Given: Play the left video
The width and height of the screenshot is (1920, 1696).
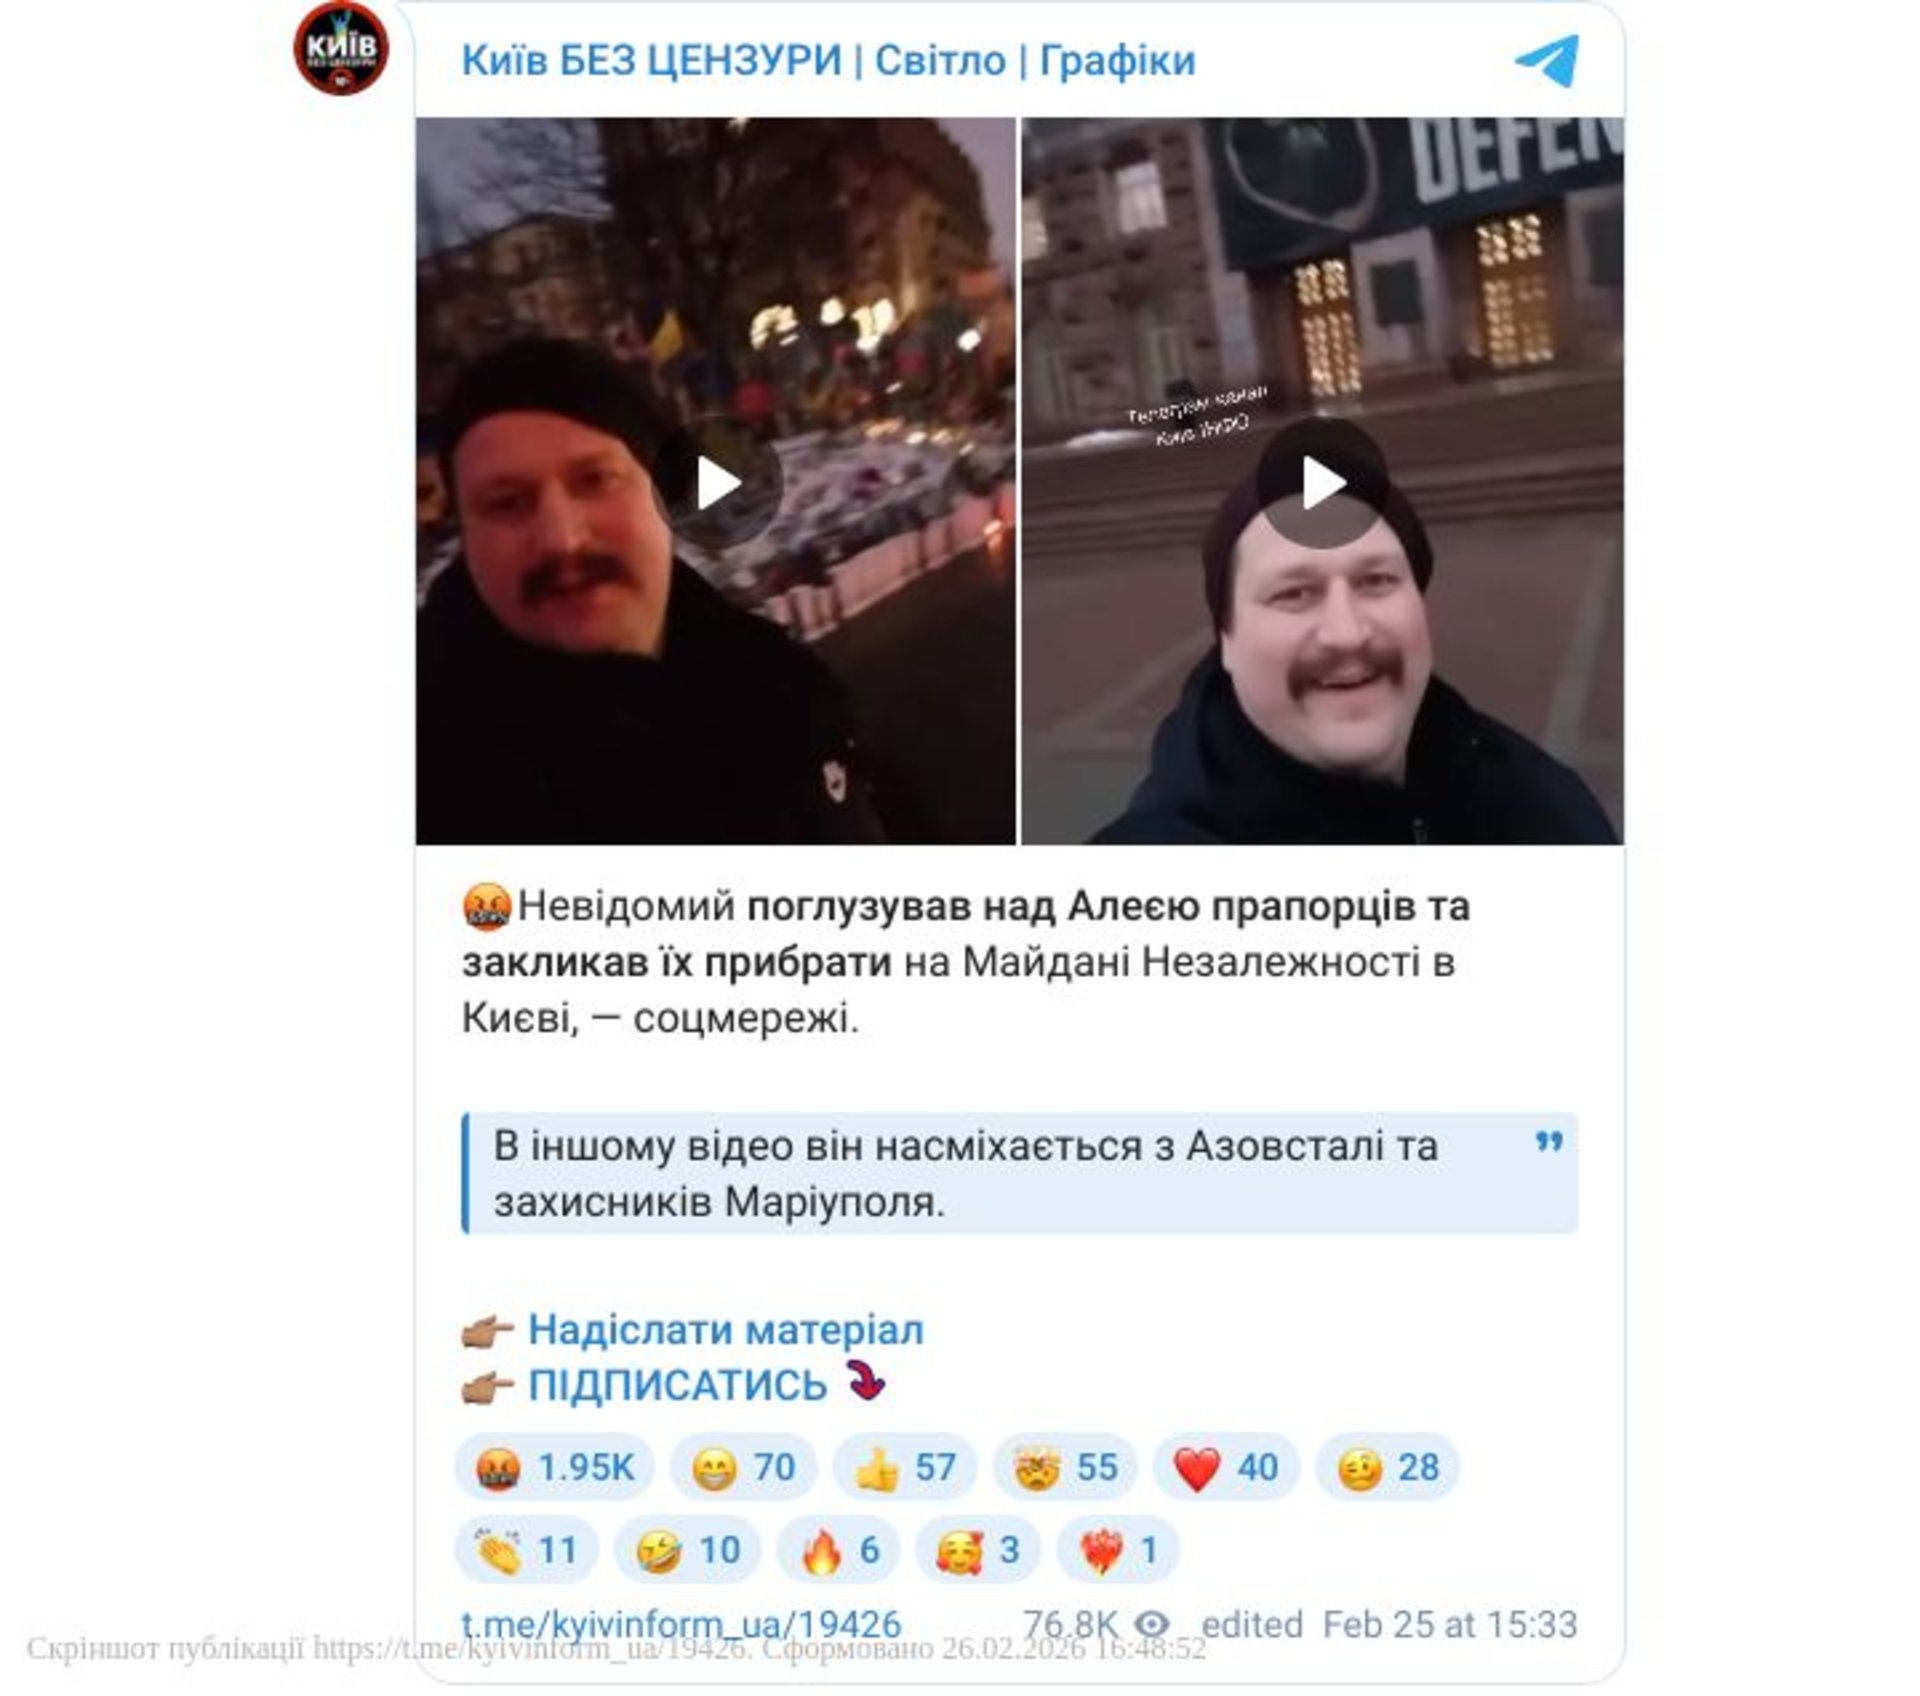Looking at the screenshot, I should click(716, 482).
